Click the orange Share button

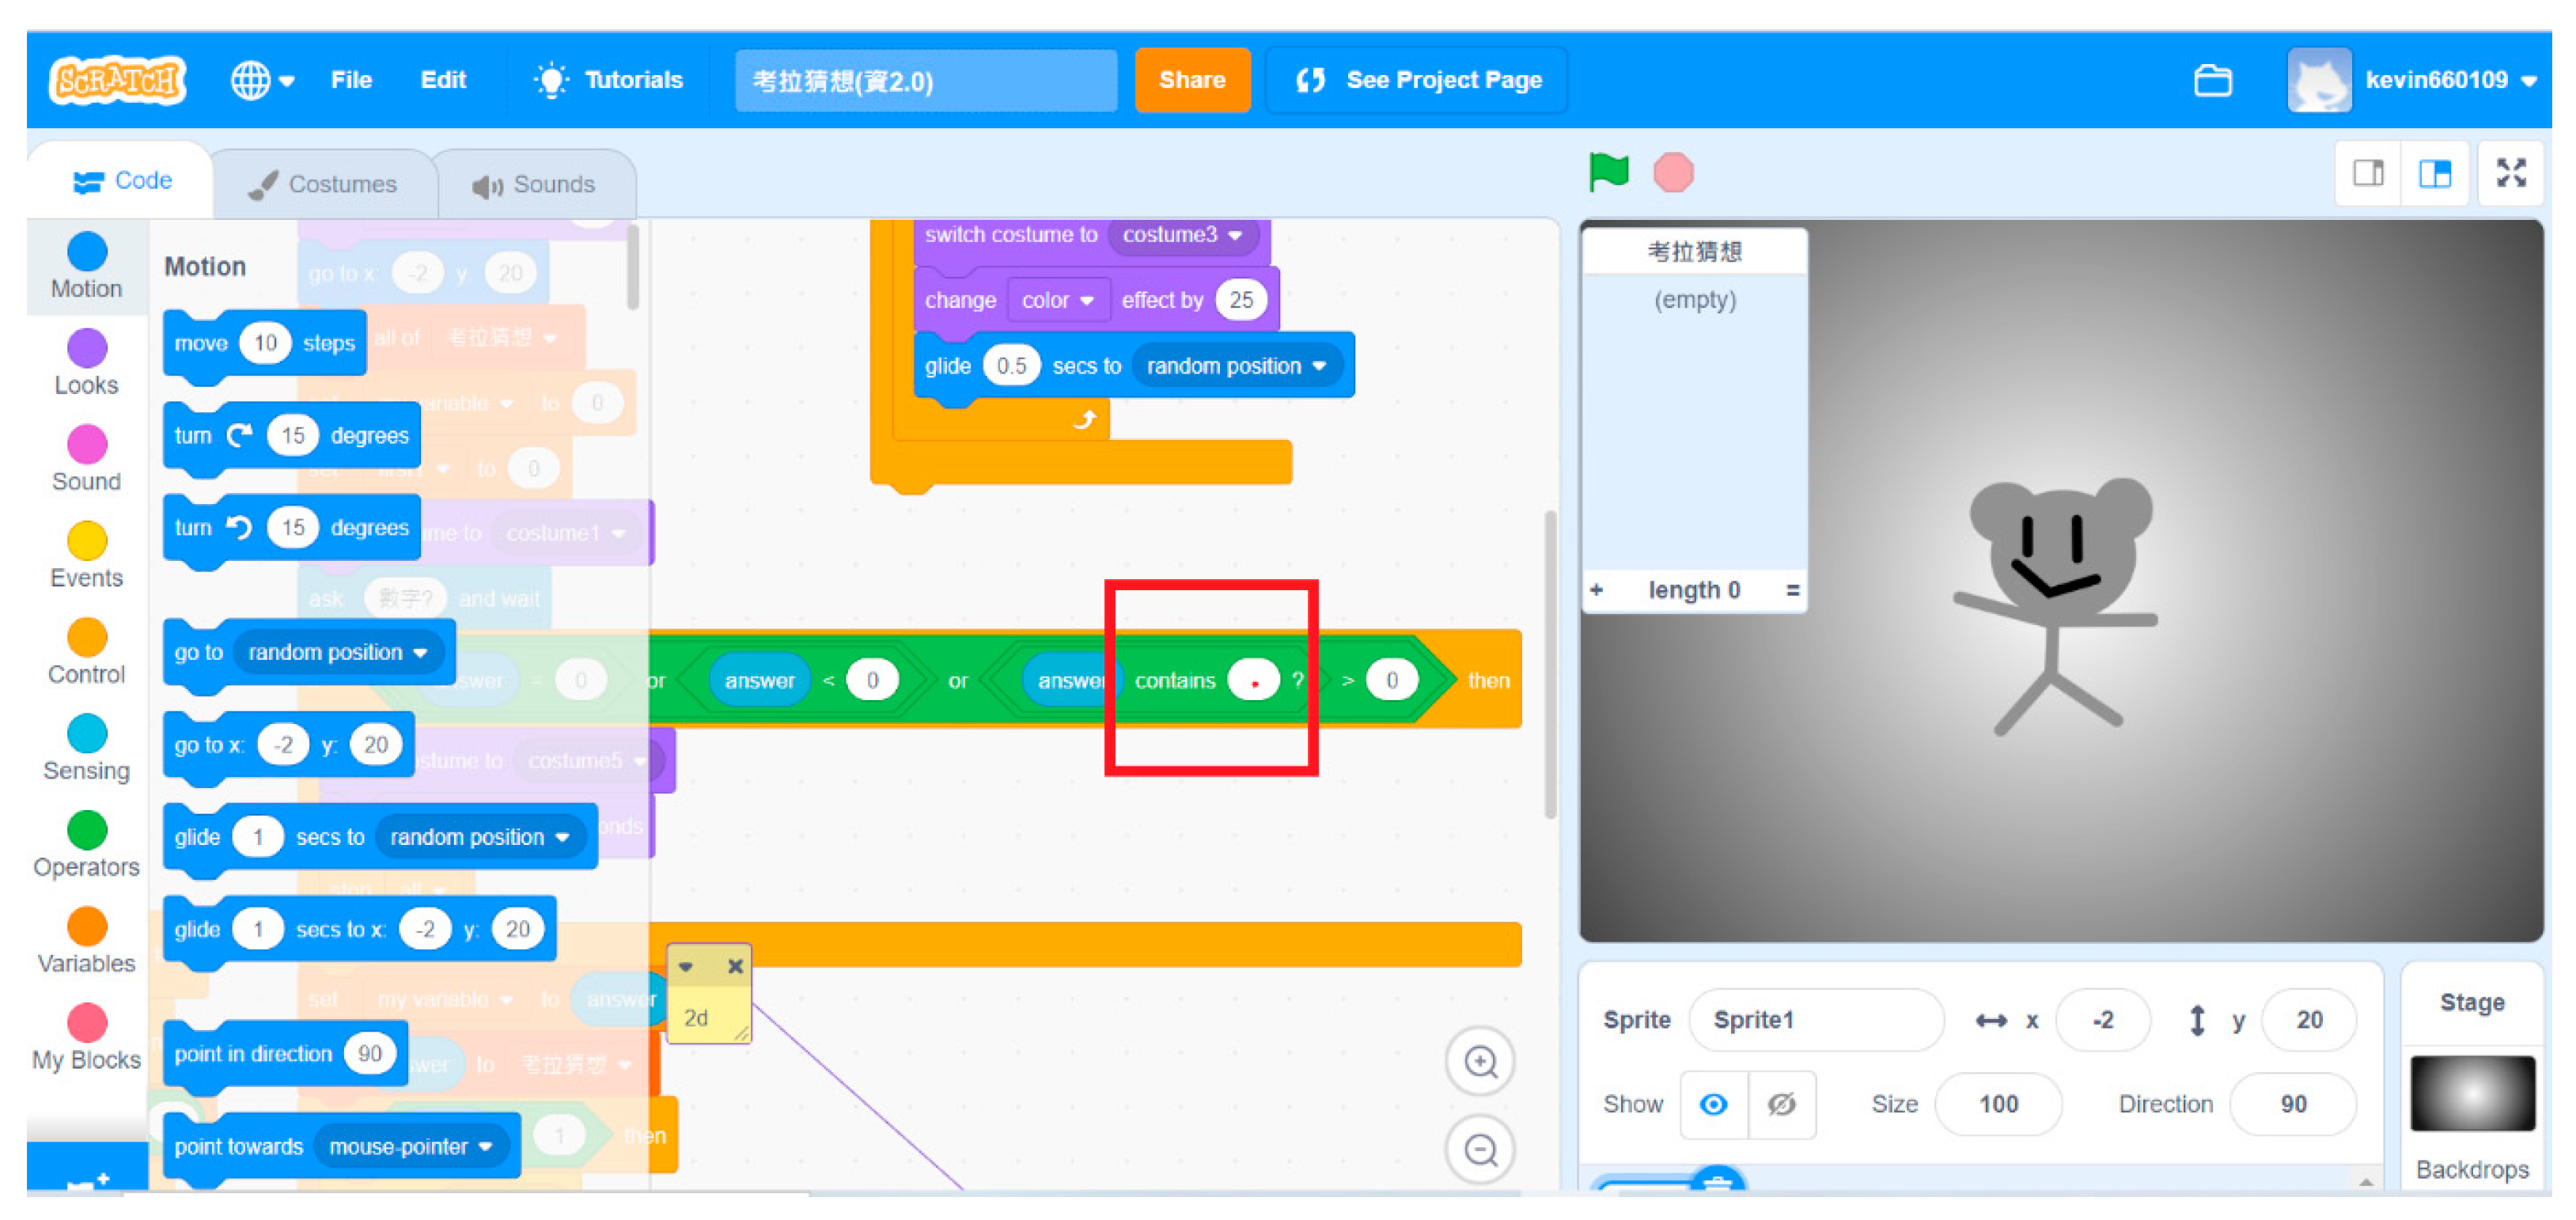(1191, 80)
